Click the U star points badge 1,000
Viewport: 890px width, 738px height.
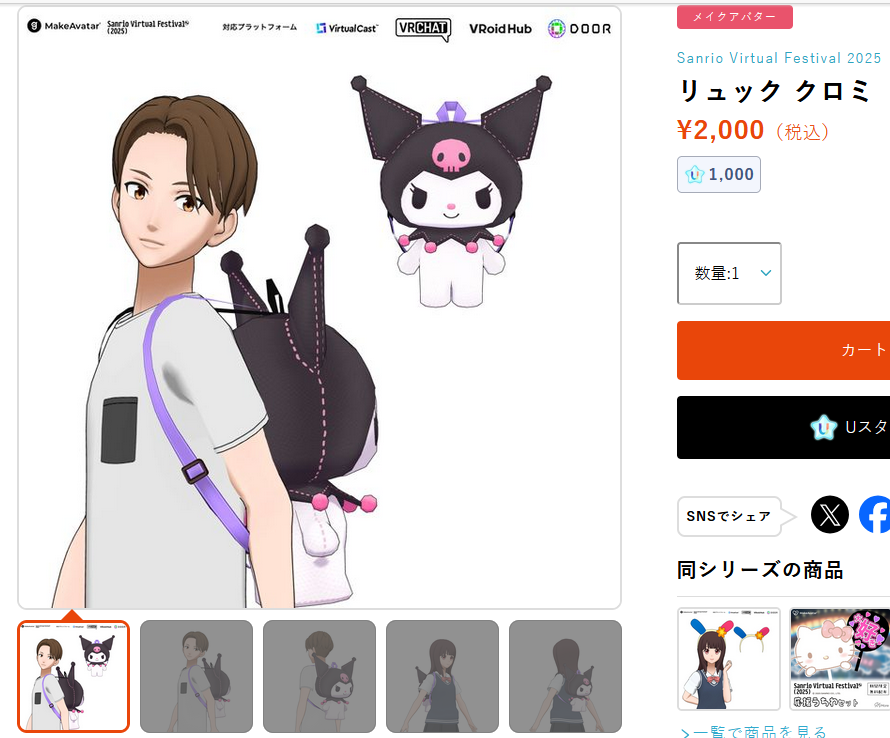pyautogui.click(x=719, y=174)
